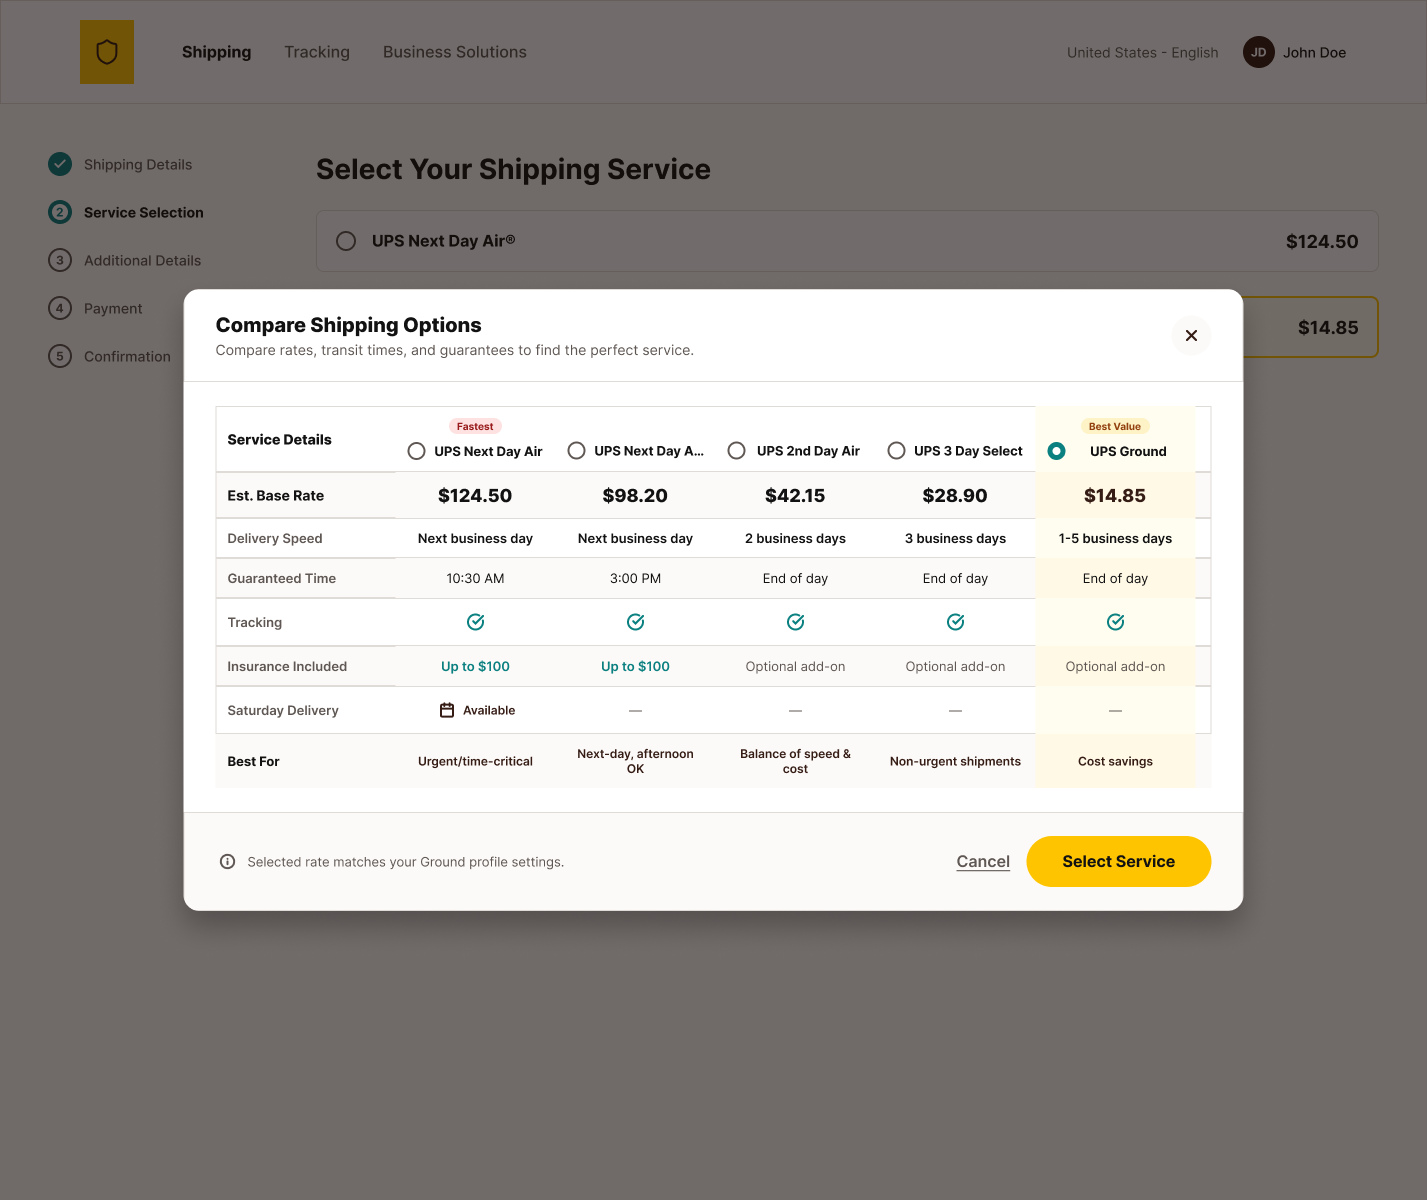The image size is (1427, 1200).
Task: Click the step 3 circle icon
Action: [60, 260]
